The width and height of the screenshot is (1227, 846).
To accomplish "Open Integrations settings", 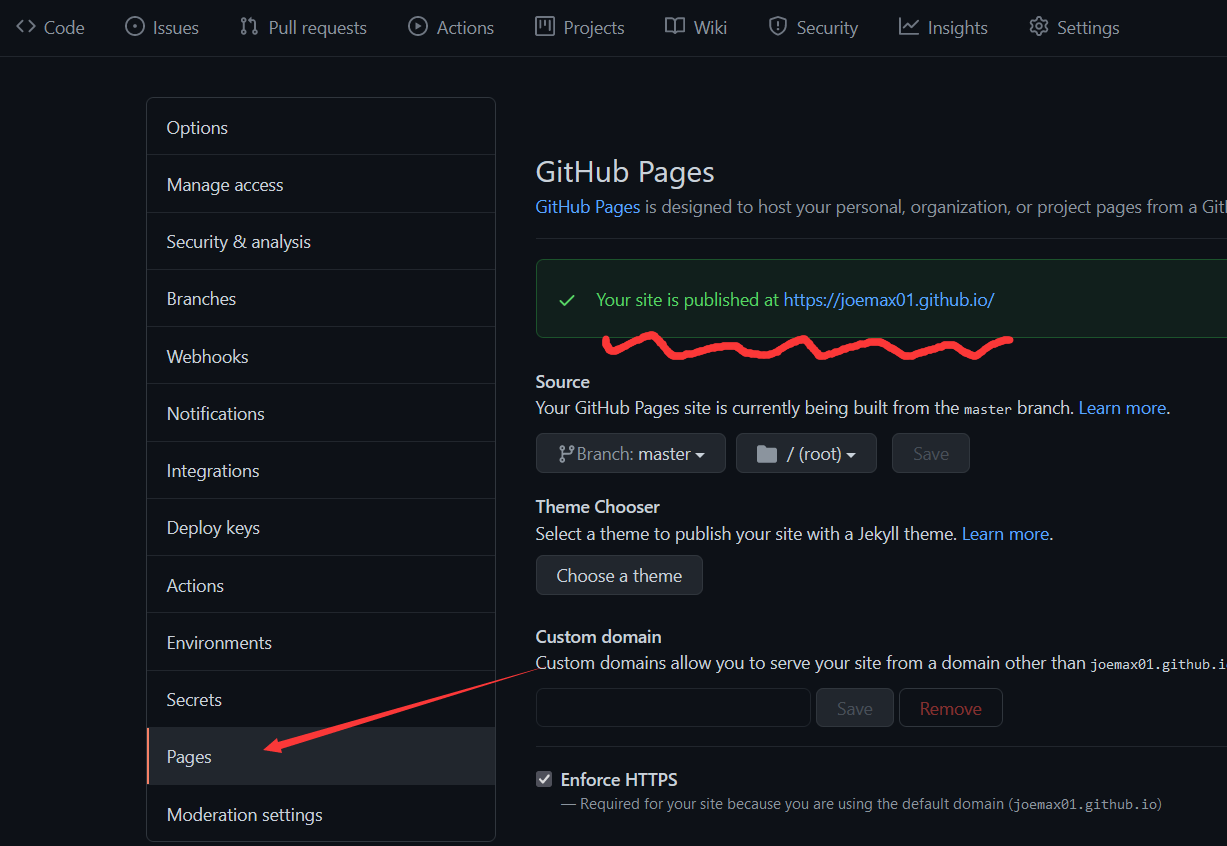I will (321, 470).
